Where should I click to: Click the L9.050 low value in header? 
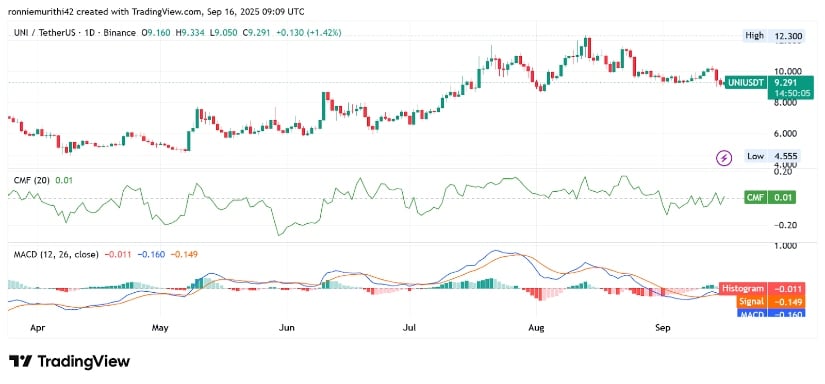point(224,33)
